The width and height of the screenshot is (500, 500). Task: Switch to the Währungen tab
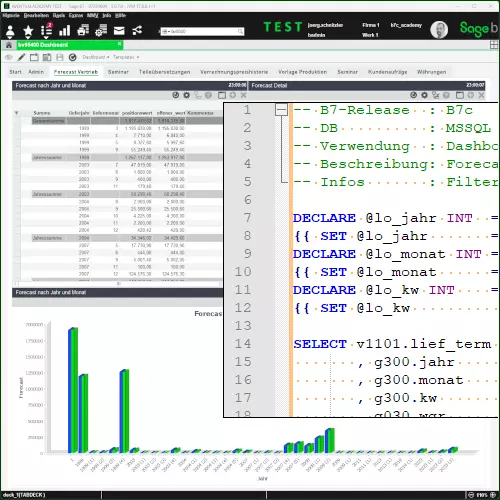(x=431, y=72)
